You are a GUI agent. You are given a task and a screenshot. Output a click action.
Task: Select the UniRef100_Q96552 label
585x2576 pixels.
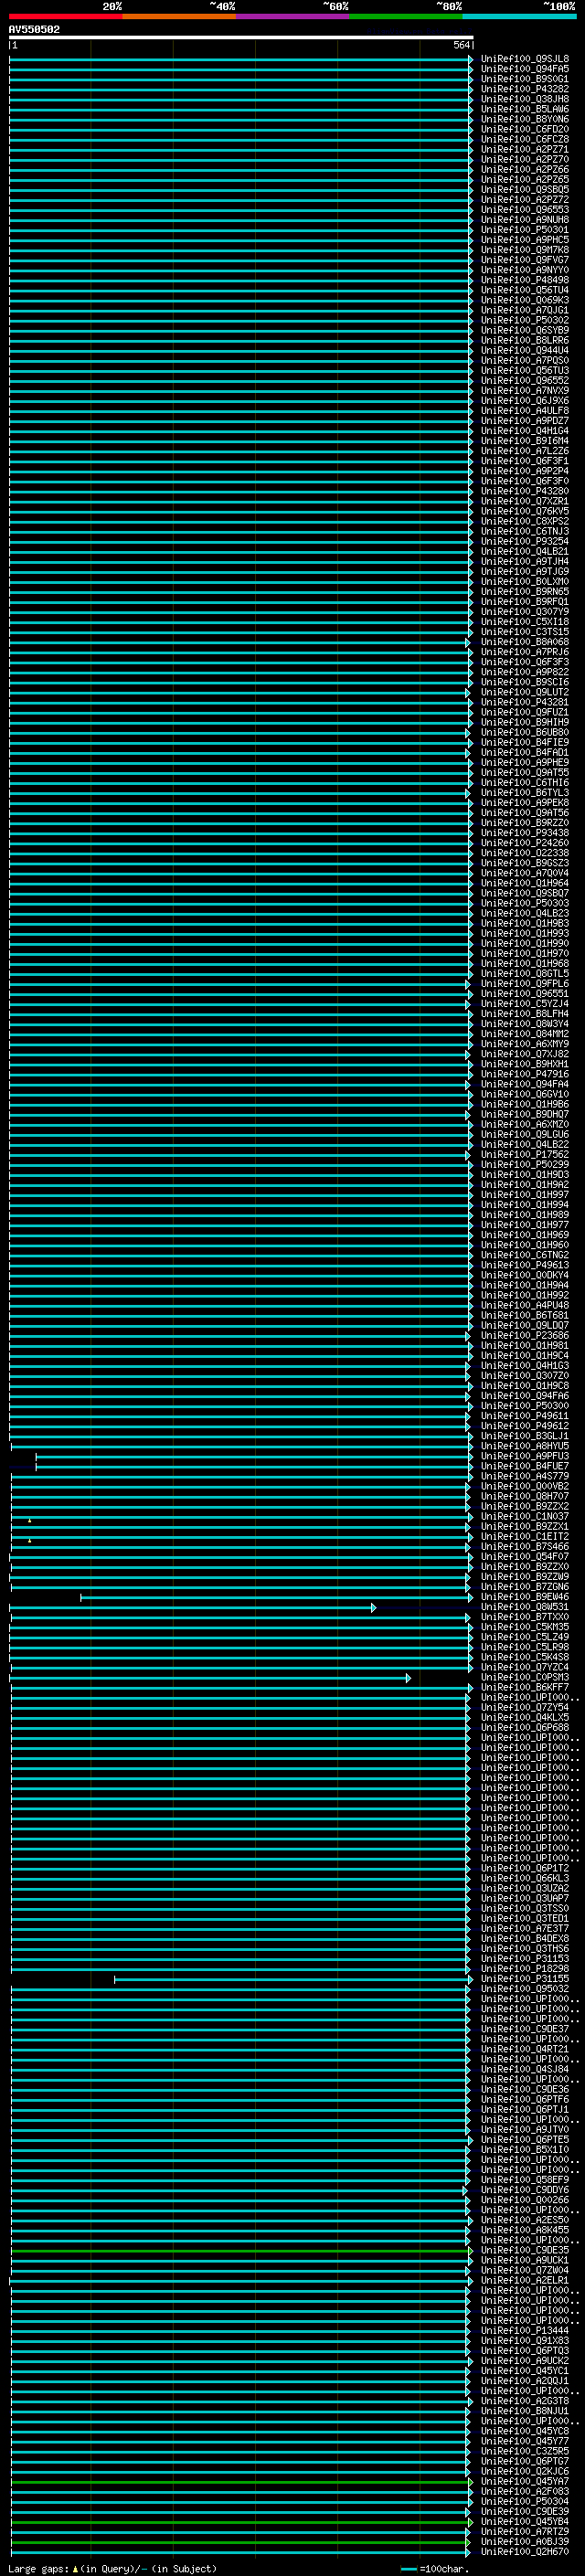(525, 380)
